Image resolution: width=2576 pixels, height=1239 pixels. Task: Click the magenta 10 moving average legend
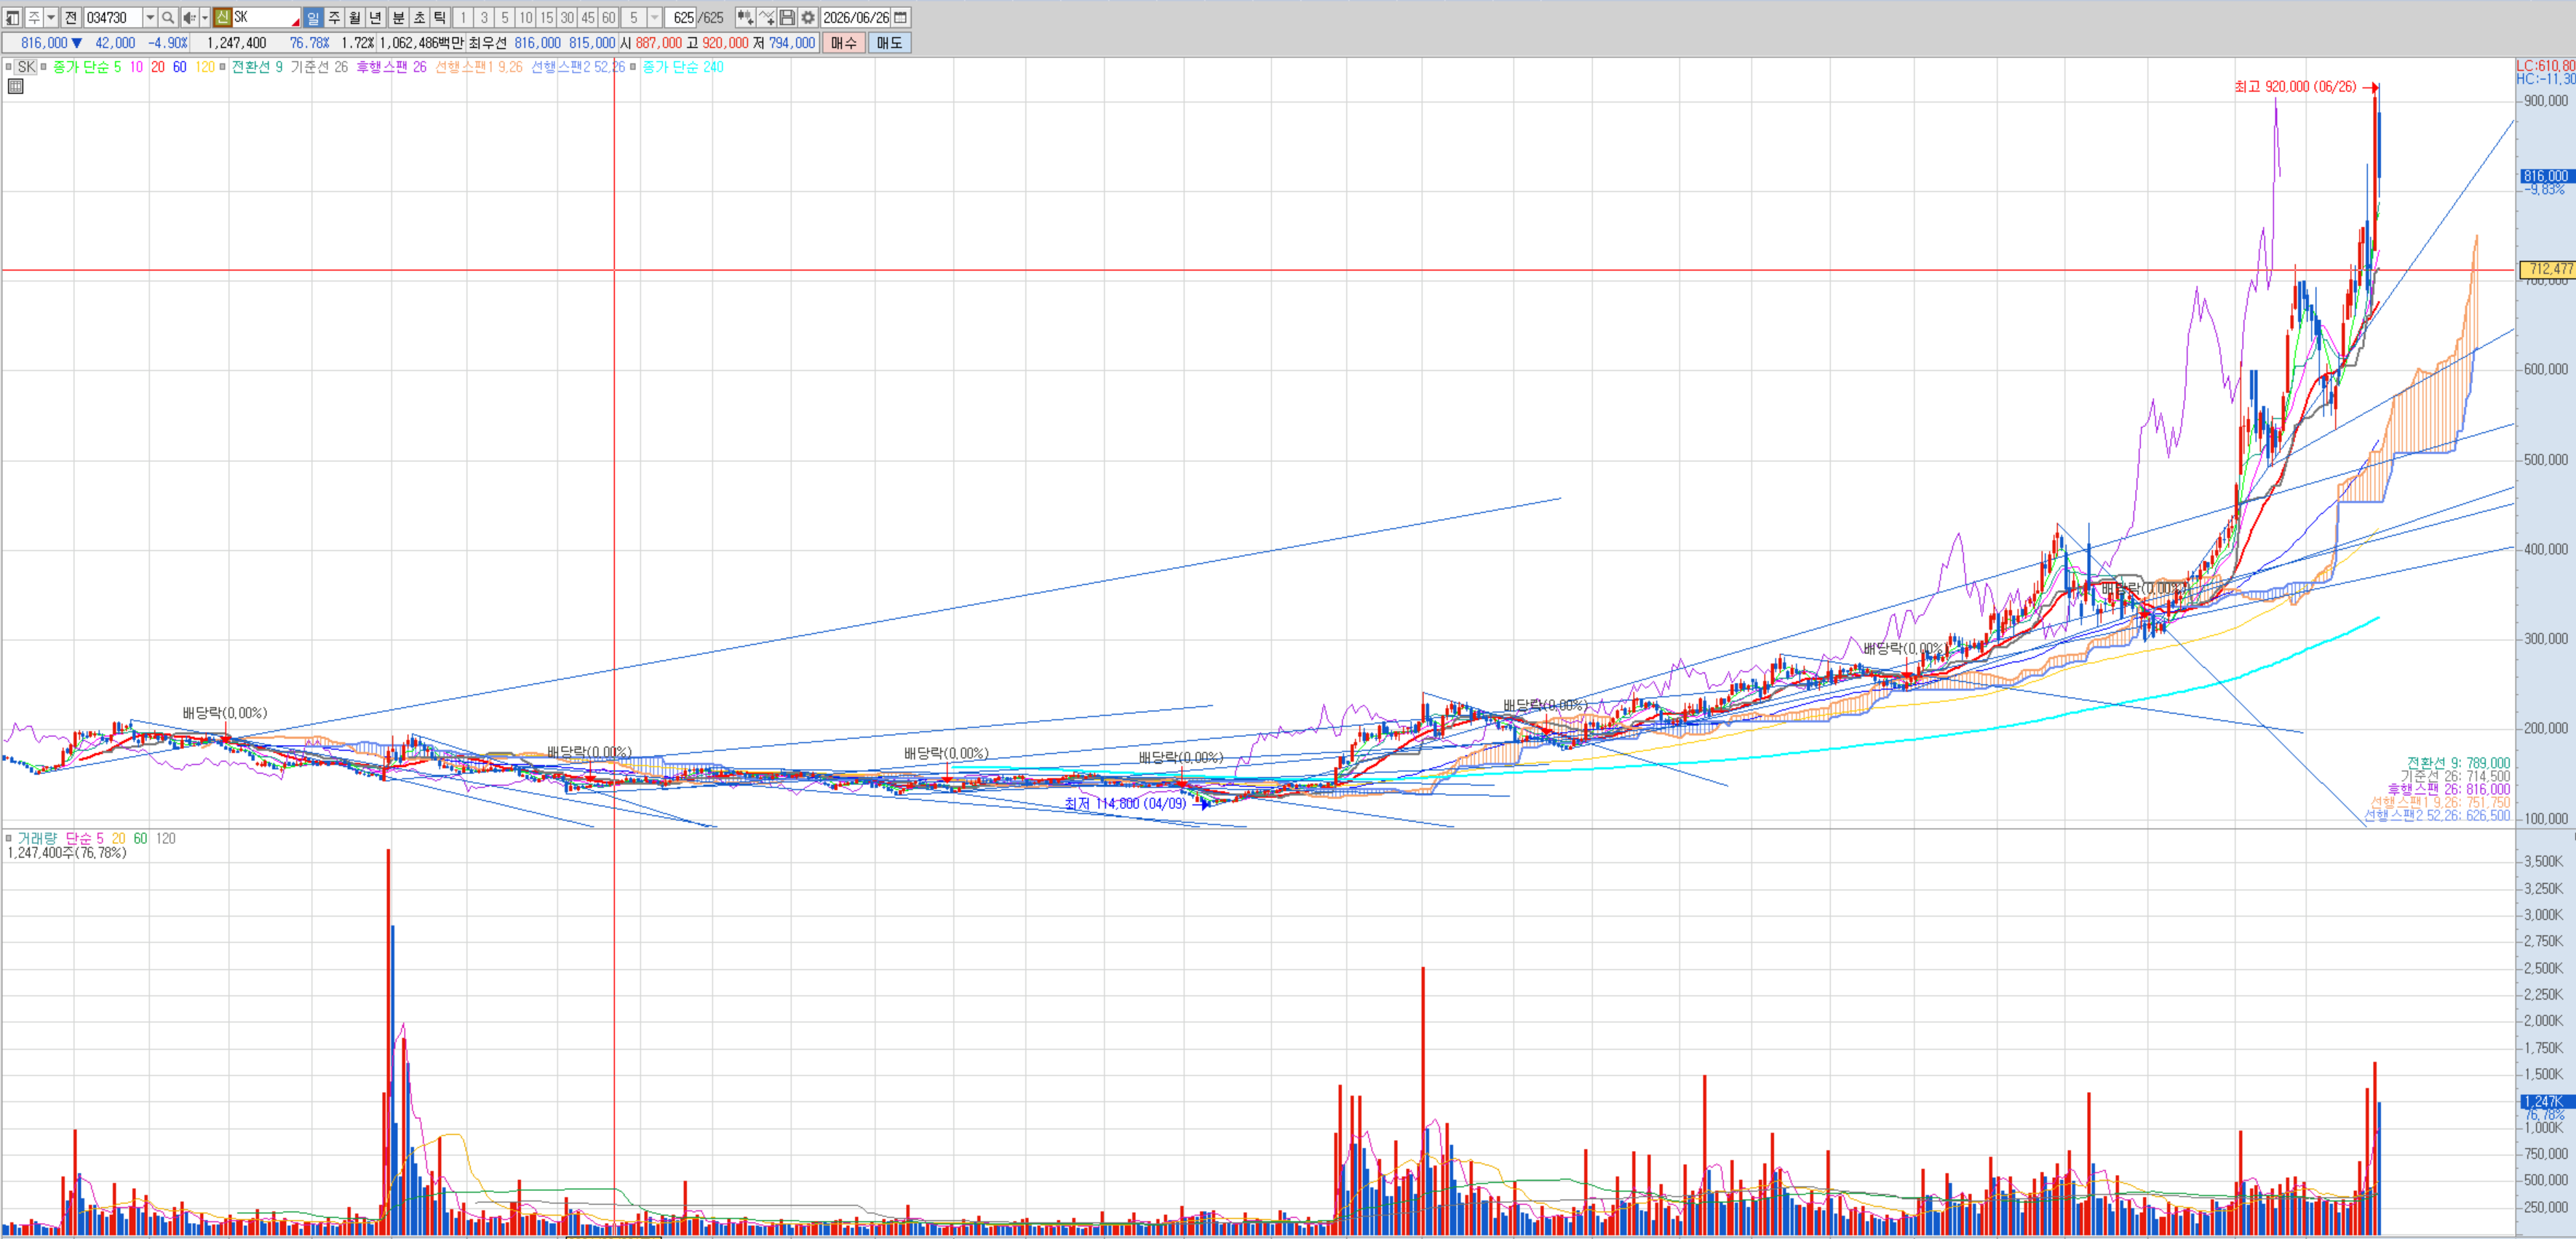pos(136,67)
